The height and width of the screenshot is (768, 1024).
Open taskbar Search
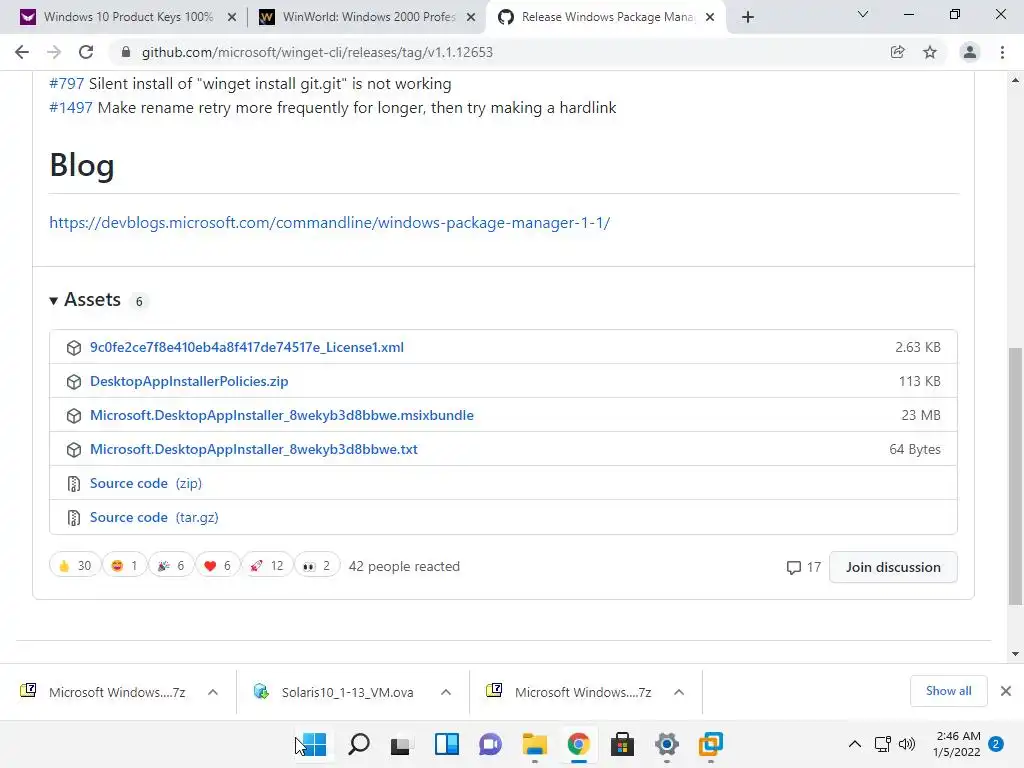click(359, 744)
